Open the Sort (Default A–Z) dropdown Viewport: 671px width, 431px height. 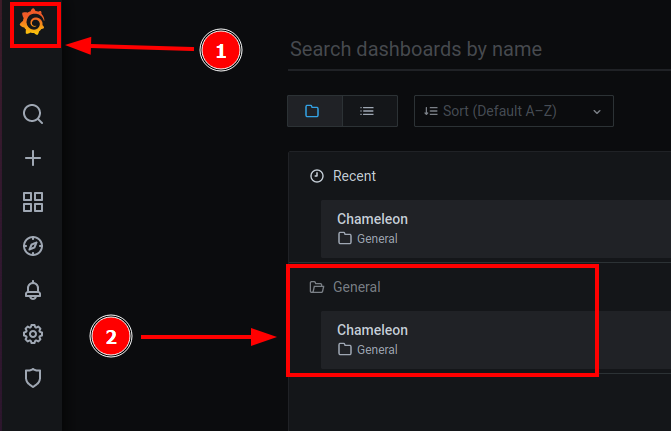(x=512, y=111)
